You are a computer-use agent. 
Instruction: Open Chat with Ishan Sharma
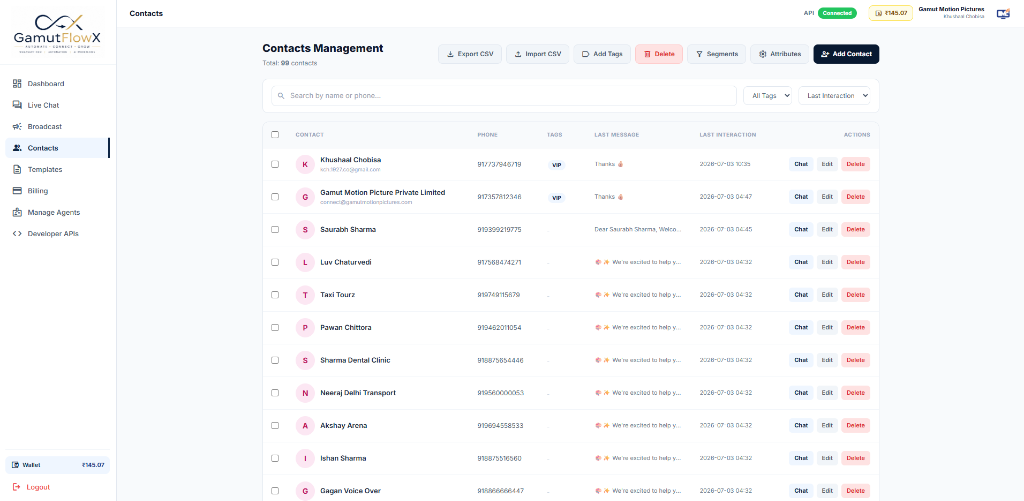pos(801,459)
